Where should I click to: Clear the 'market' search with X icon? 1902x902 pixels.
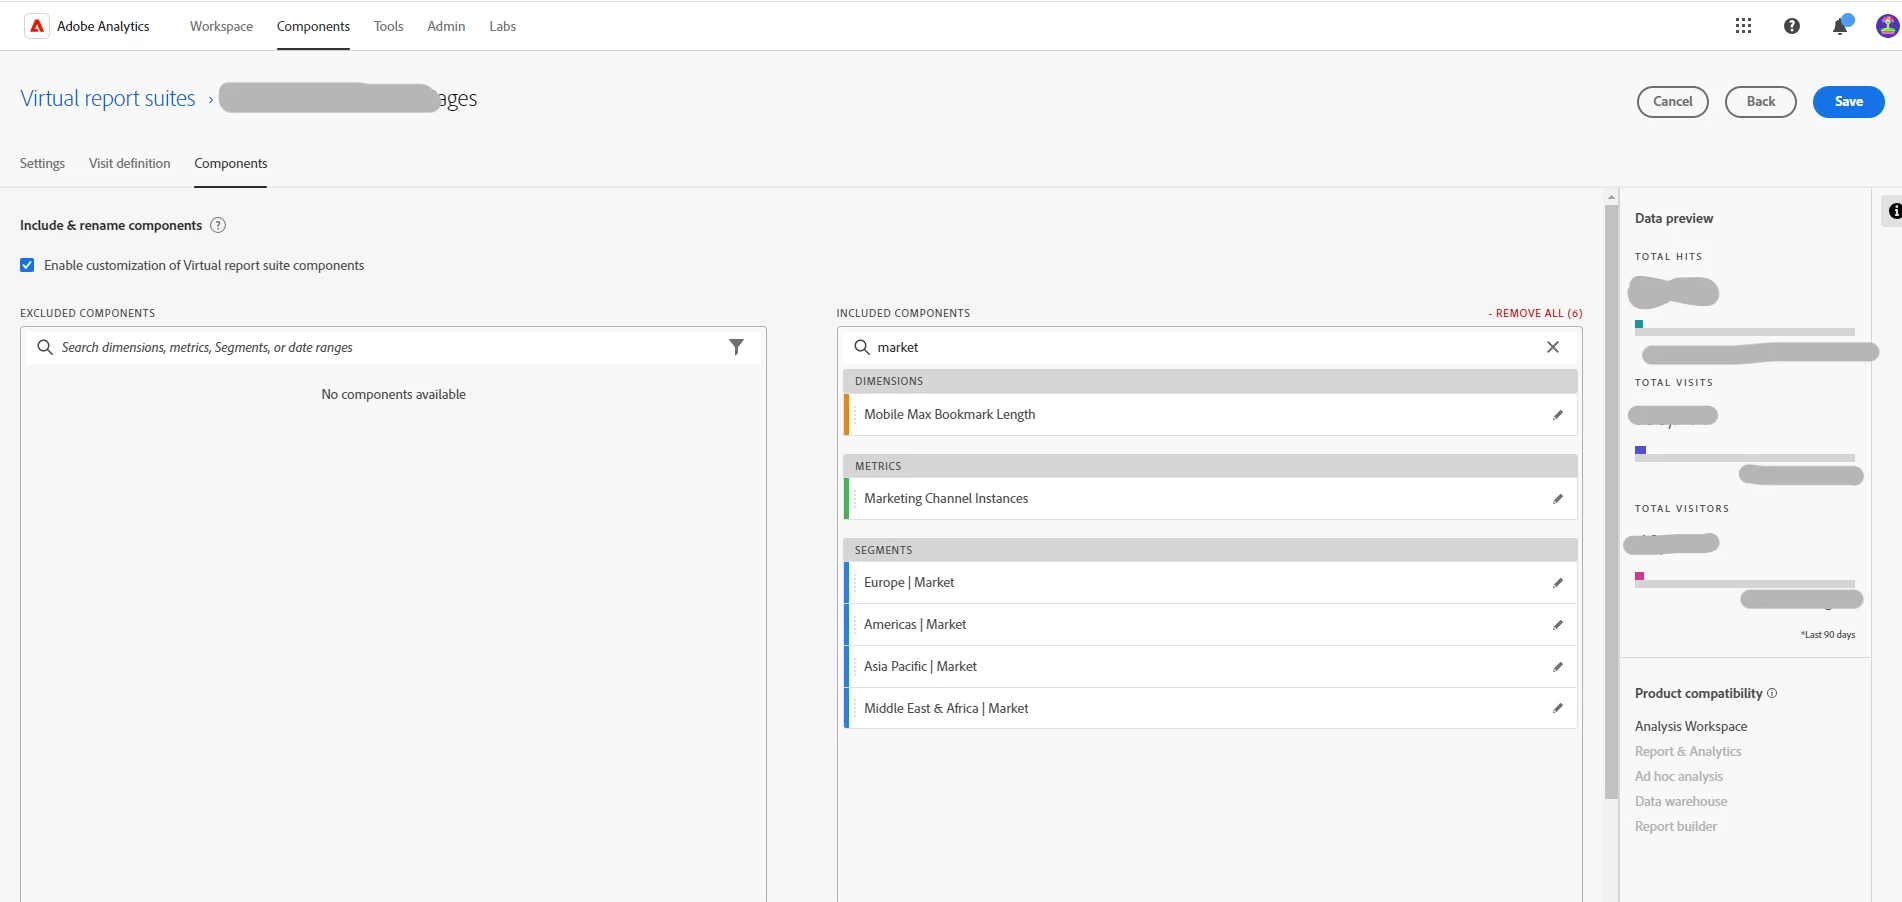(x=1553, y=347)
